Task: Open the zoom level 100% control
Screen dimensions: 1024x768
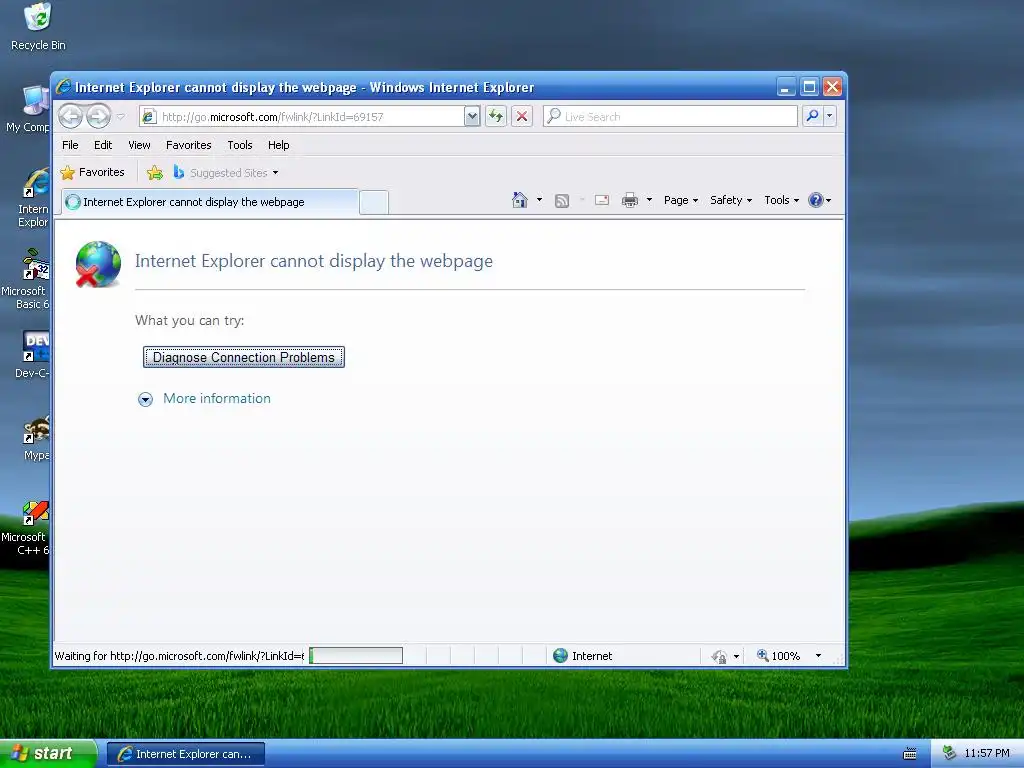Action: coord(778,656)
